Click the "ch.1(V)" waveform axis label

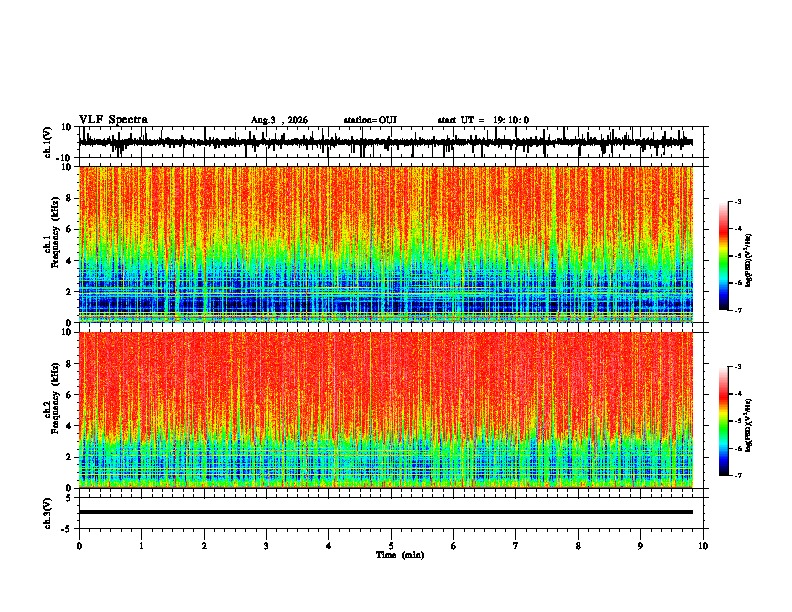[x=48, y=142]
